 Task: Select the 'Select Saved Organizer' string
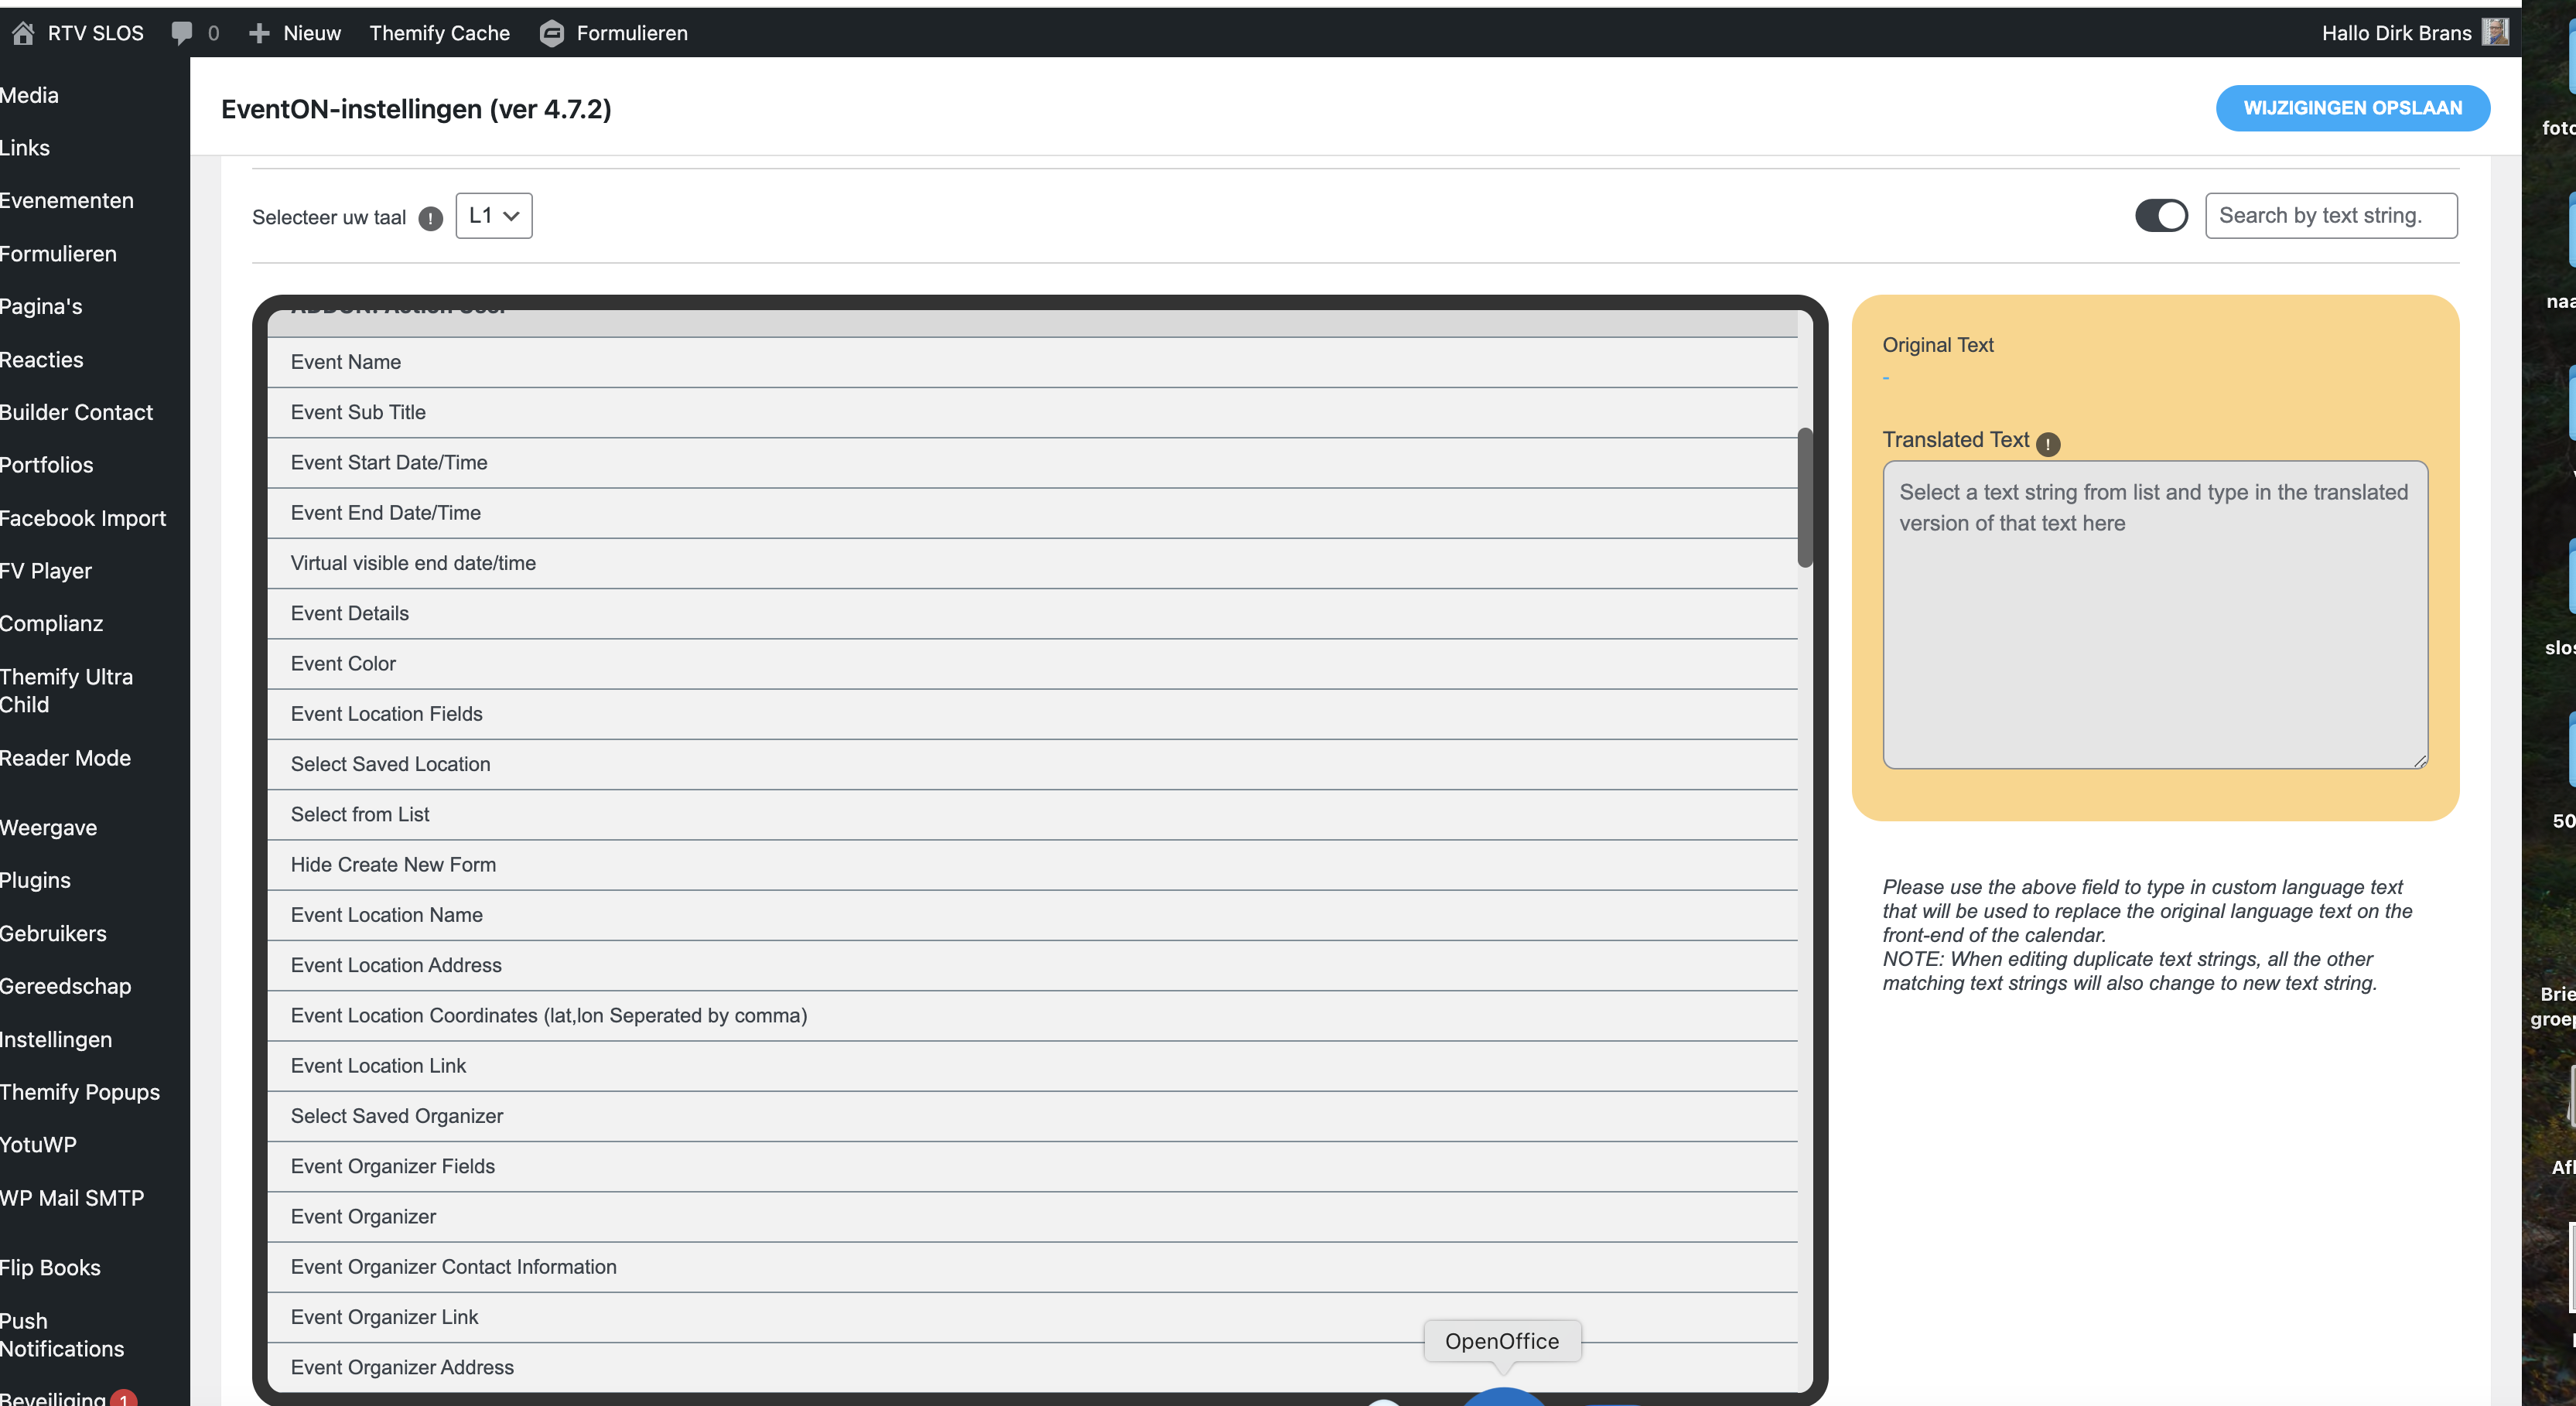click(x=1032, y=1116)
